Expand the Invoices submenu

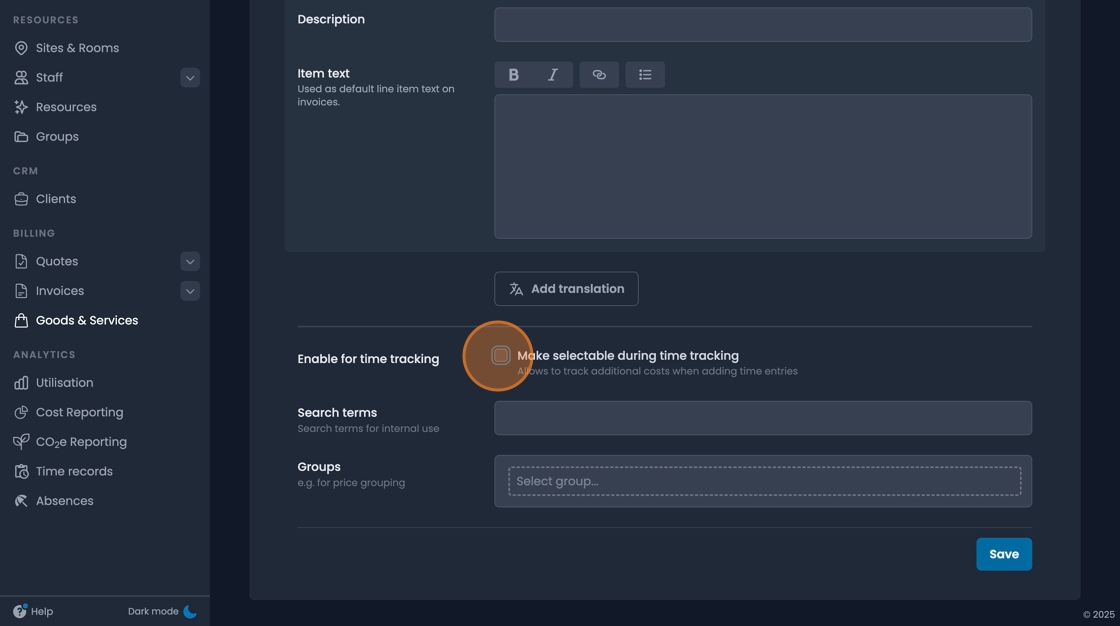click(190, 290)
